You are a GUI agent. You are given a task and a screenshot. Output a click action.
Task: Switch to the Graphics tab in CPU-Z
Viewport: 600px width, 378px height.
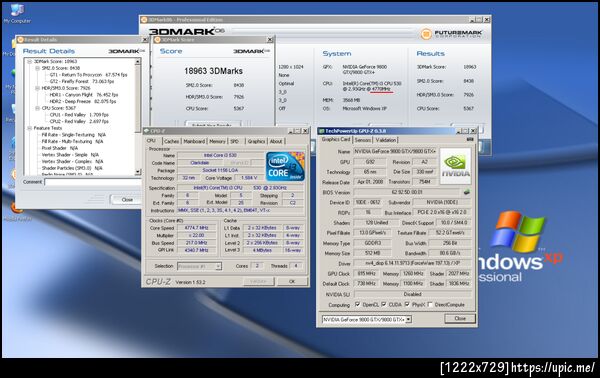click(x=256, y=141)
